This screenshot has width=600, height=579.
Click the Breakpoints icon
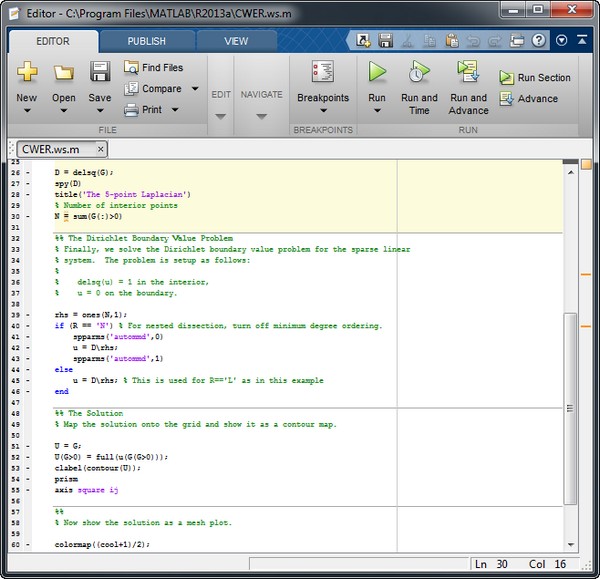pyautogui.click(x=323, y=72)
